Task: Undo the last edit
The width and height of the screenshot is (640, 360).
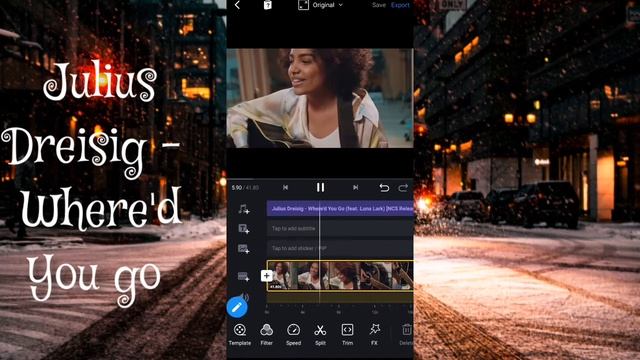Action: (384, 188)
